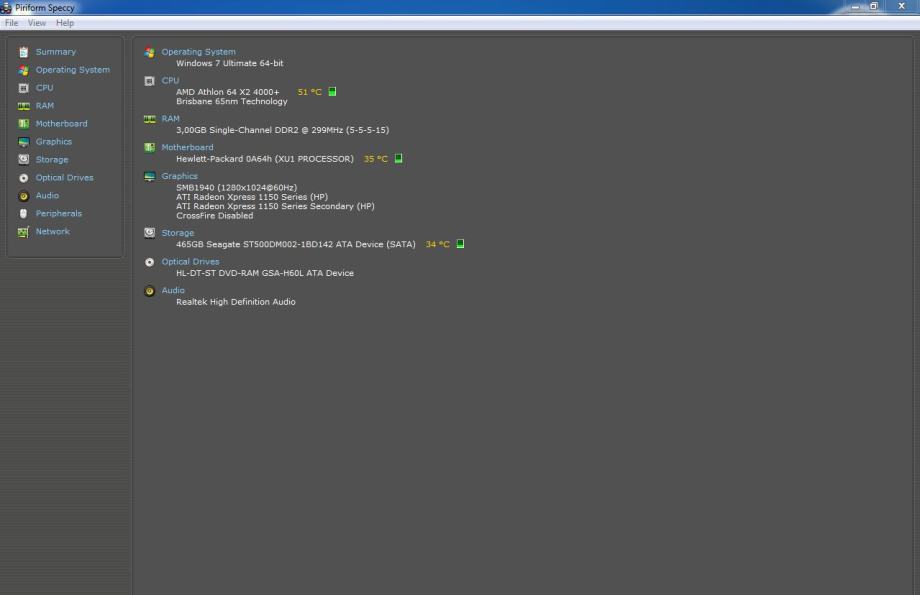Viewport: 920px width, 595px height.
Task: Click the Storage icon in summary panel
Action: pyautogui.click(x=150, y=233)
